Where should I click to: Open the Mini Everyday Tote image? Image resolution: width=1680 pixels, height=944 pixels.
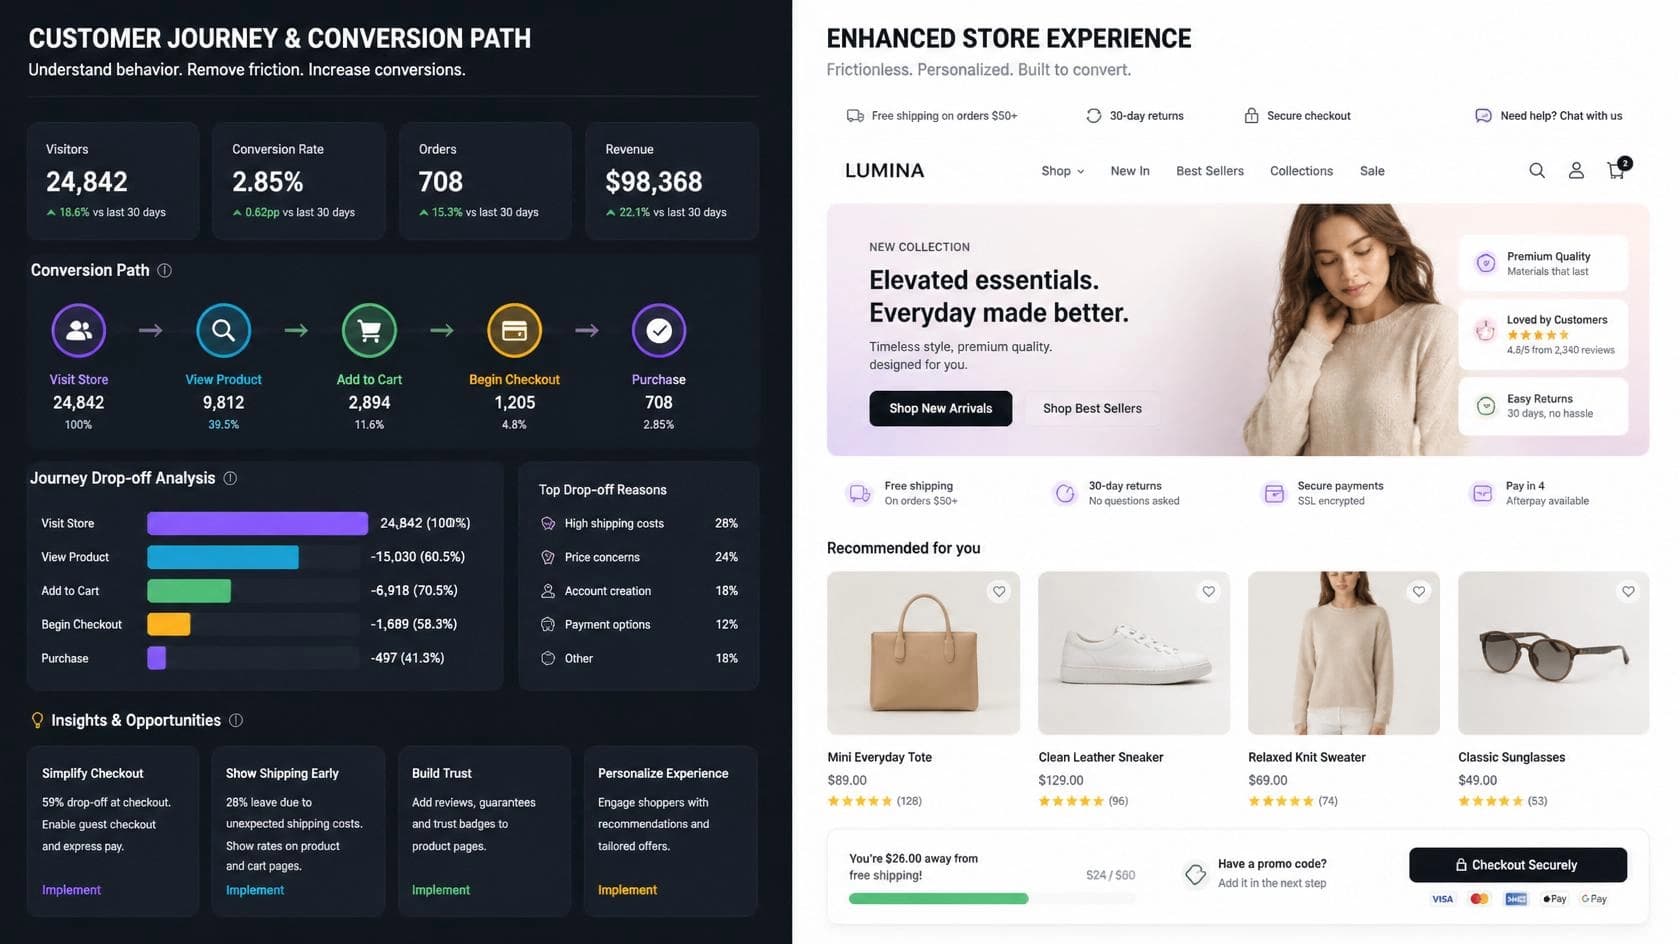(x=923, y=653)
